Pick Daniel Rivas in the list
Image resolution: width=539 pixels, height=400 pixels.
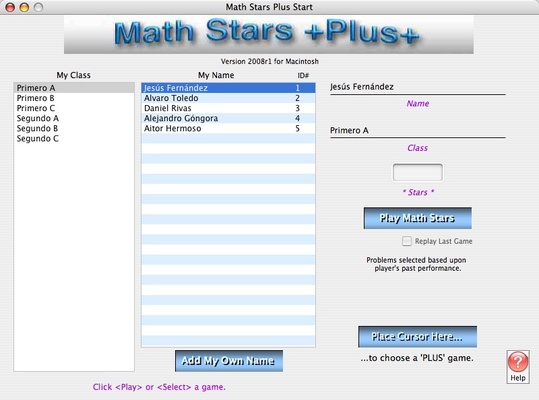228,108
